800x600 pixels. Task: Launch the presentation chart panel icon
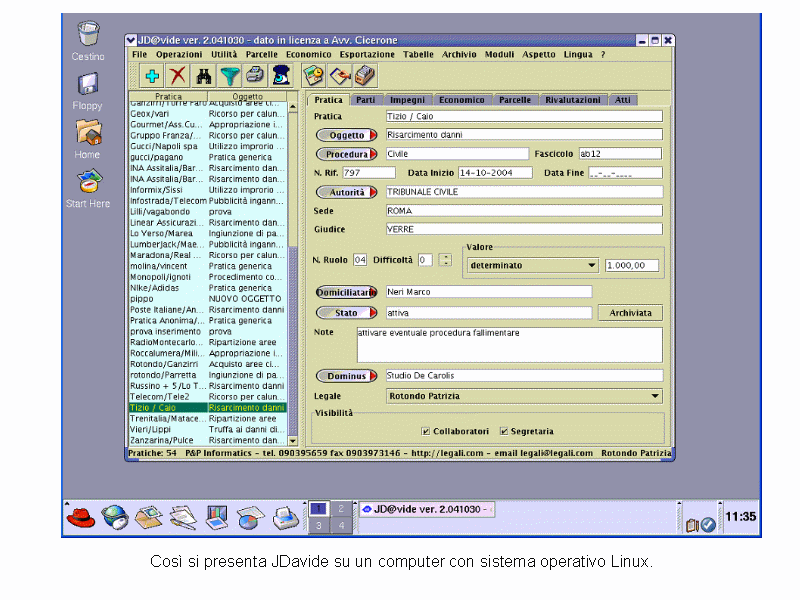coord(217,517)
